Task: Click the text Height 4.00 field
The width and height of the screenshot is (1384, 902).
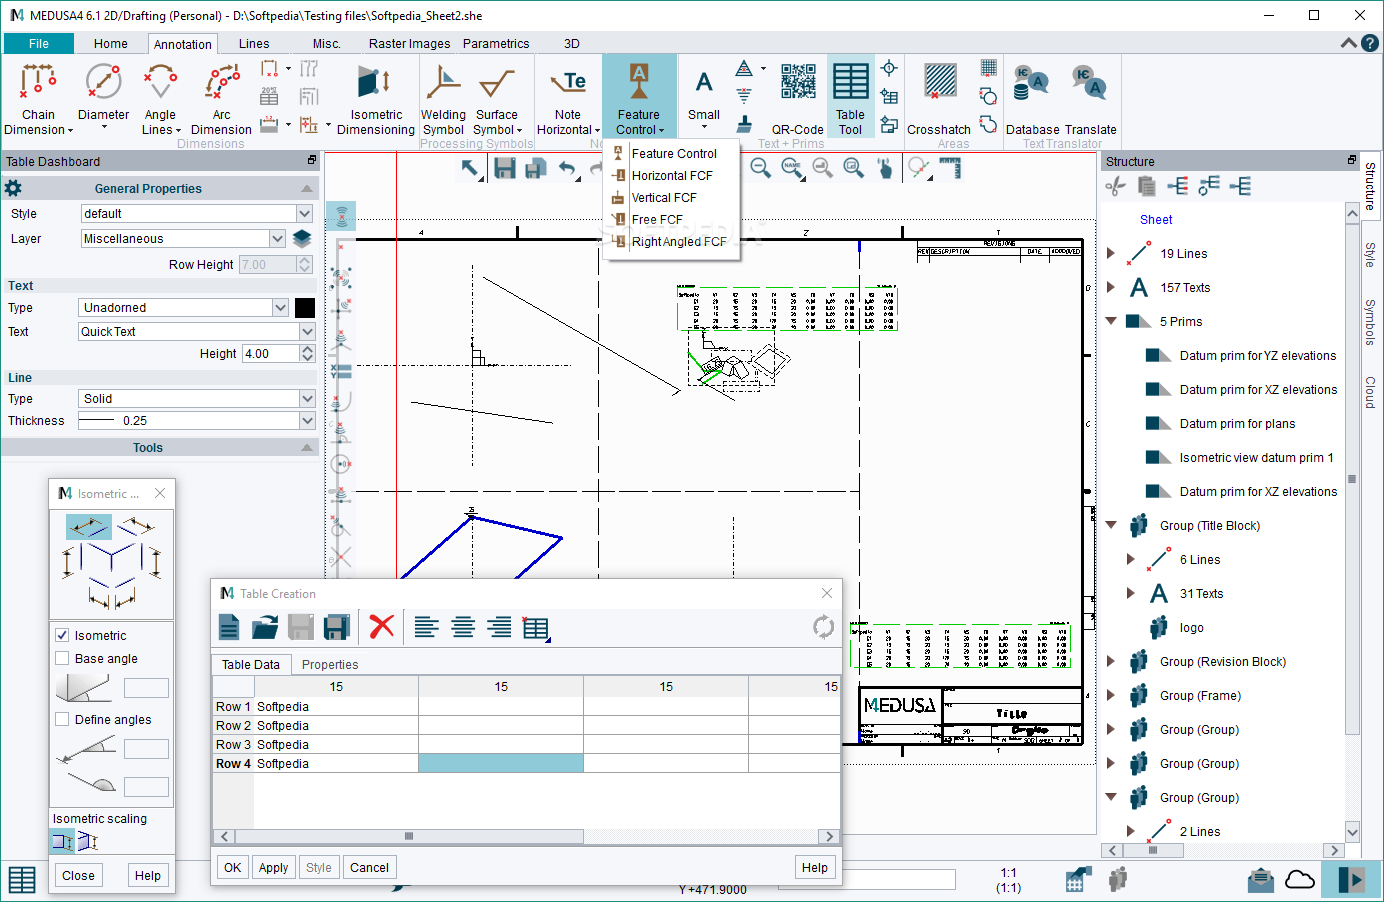Action: (x=270, y=354)
